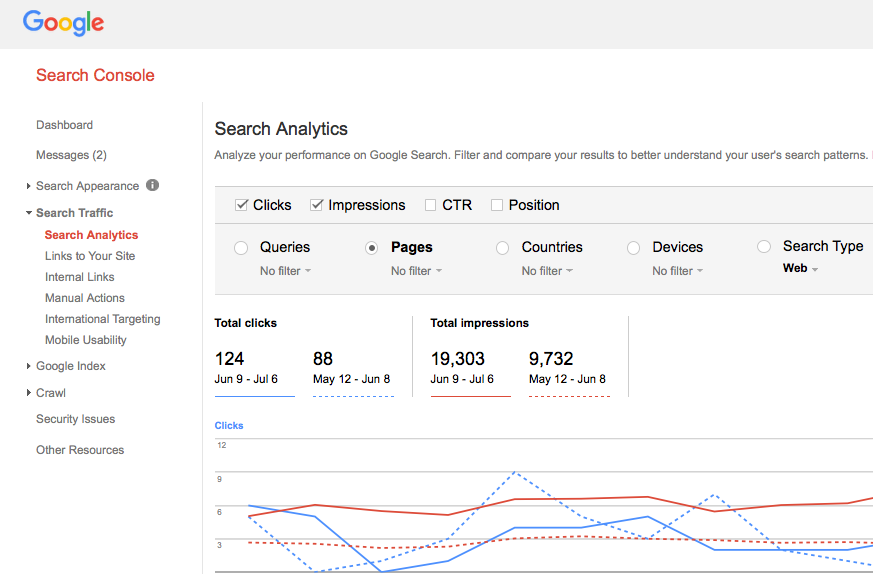Open the Search Console home link
873x574 pixels.
95,75
